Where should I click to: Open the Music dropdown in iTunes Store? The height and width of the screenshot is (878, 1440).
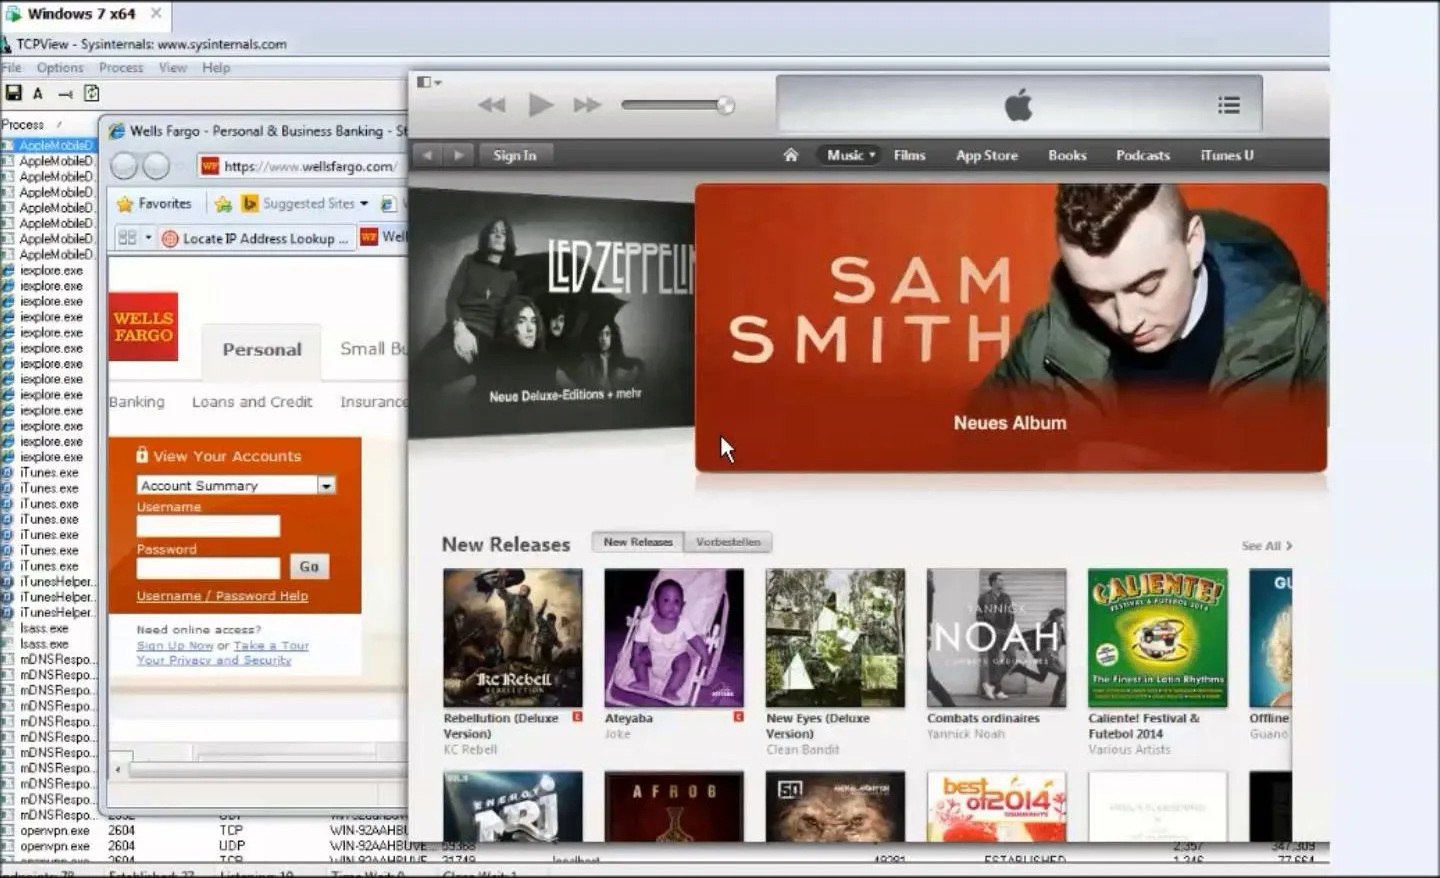[x=850, y=155]
